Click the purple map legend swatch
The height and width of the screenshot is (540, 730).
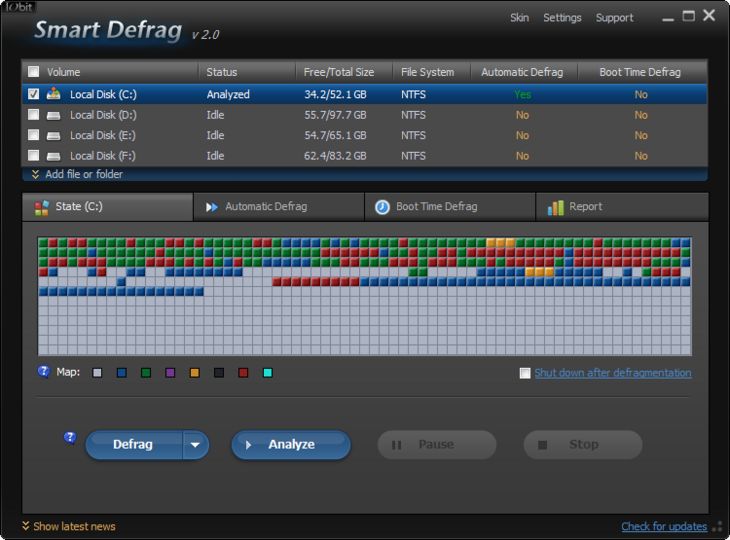170,373
